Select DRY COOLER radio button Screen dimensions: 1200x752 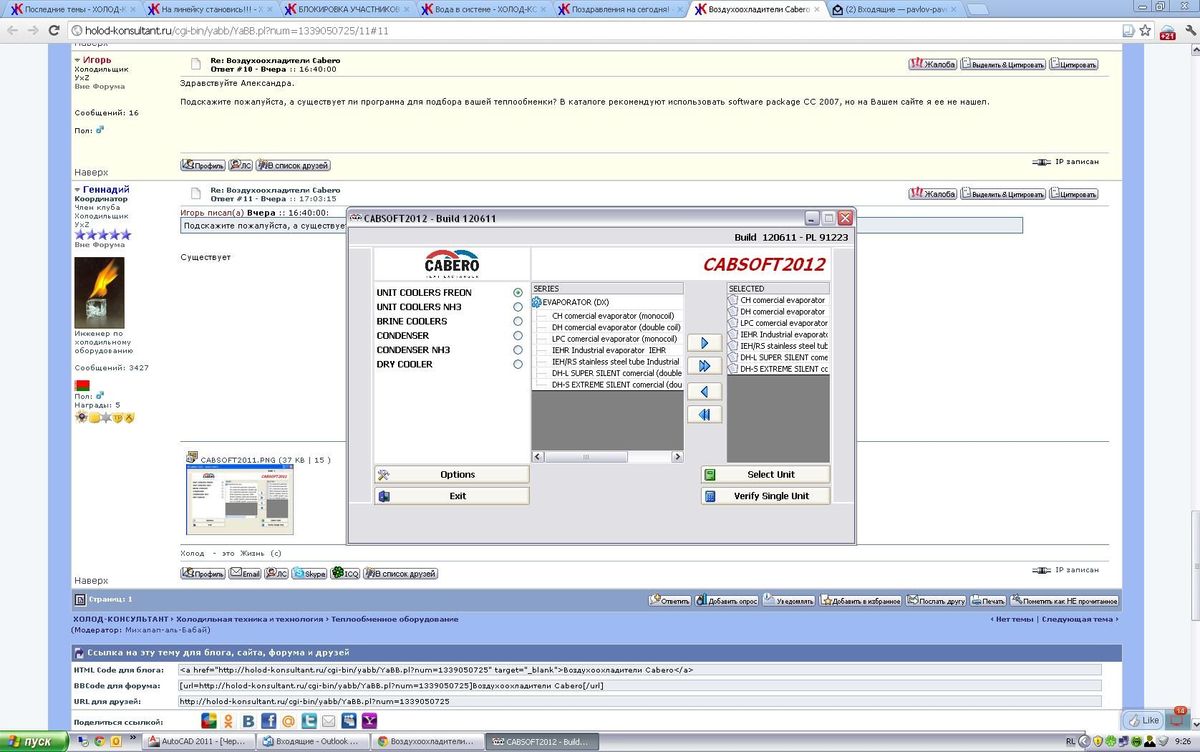pos(518,364)
